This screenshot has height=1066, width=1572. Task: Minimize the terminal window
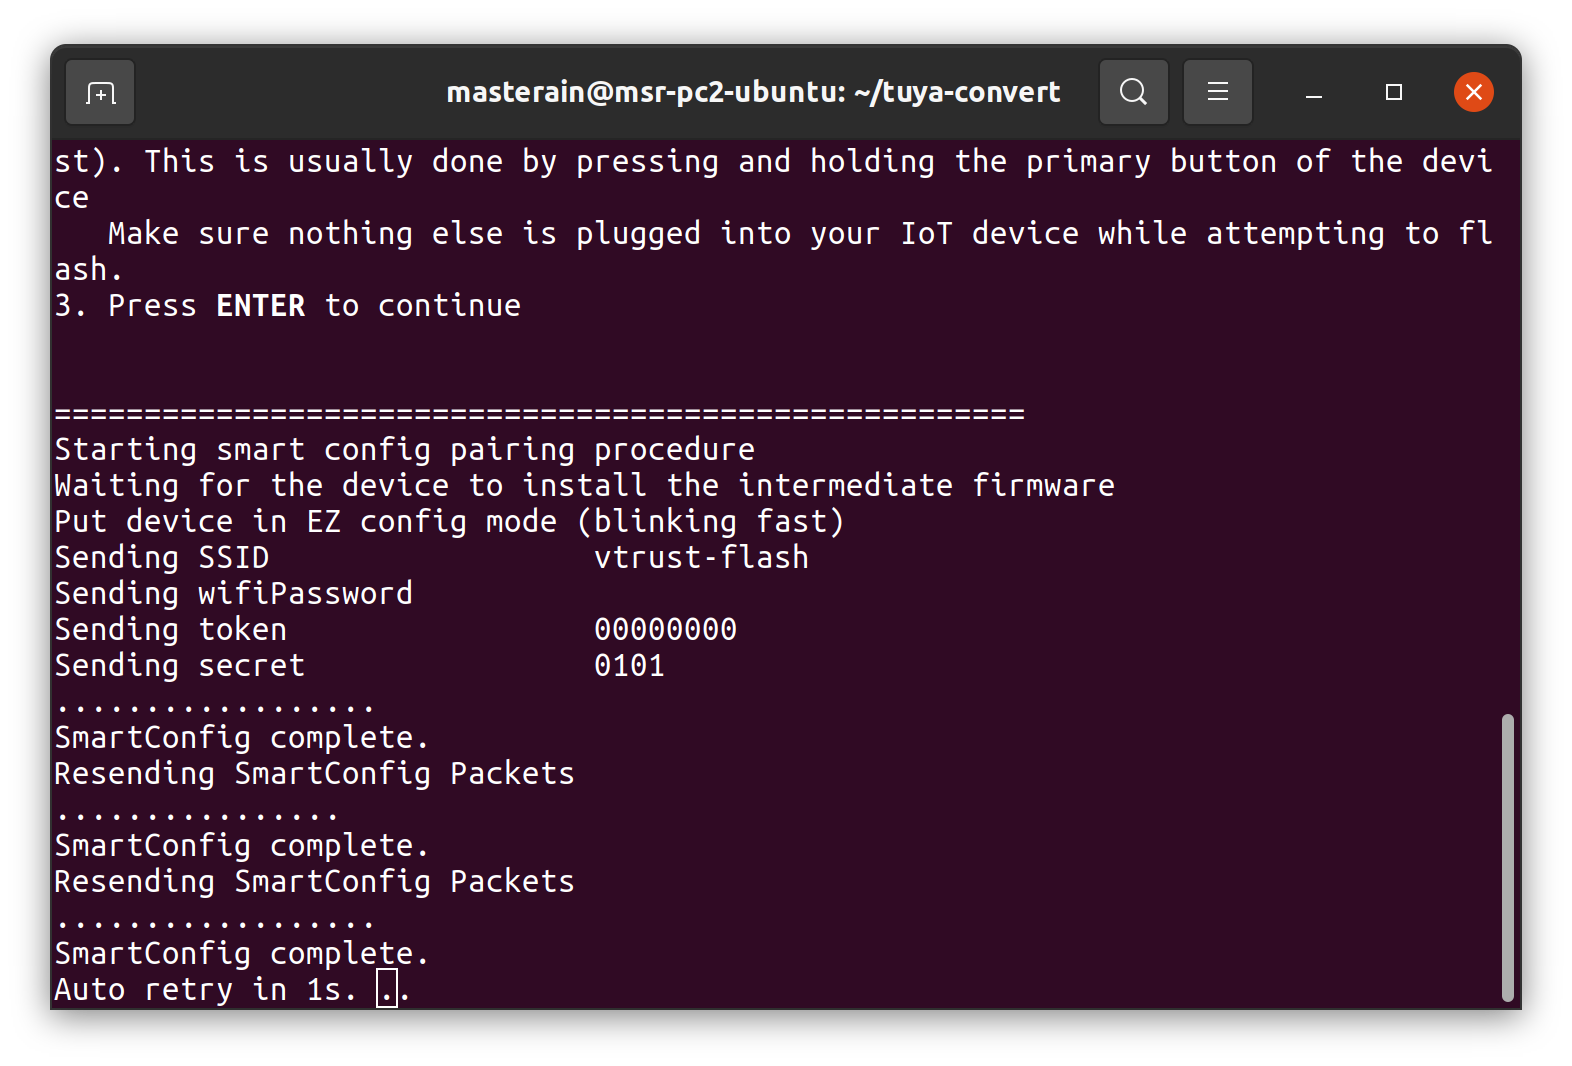(1314, 93)
